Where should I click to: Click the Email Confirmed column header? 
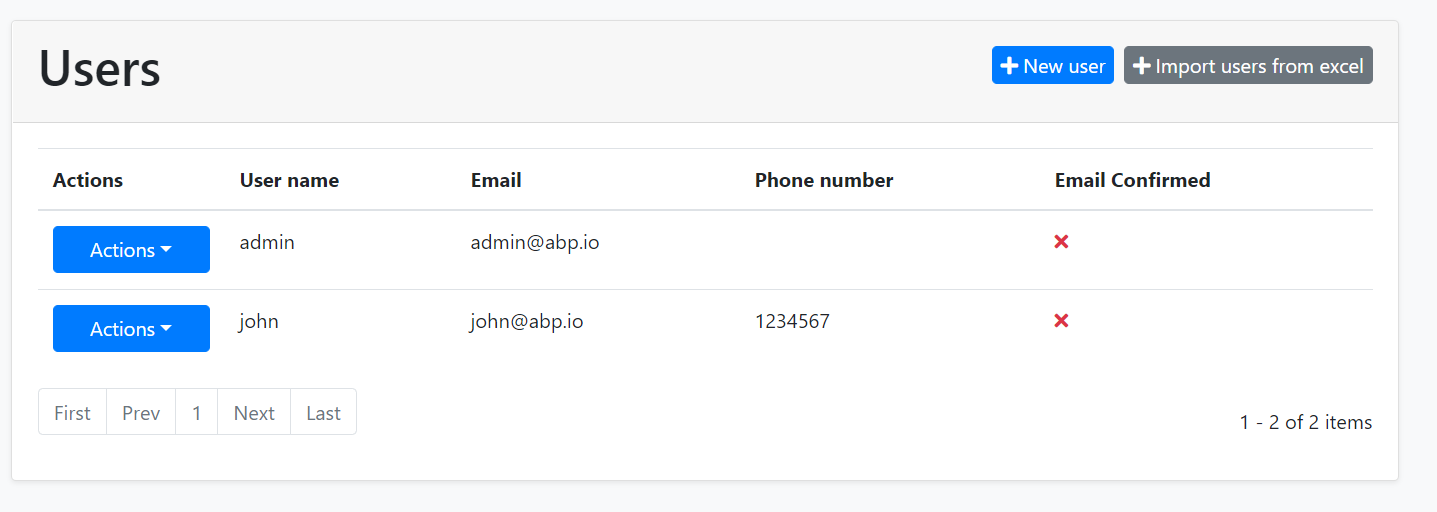click(x=1132, y=181)
